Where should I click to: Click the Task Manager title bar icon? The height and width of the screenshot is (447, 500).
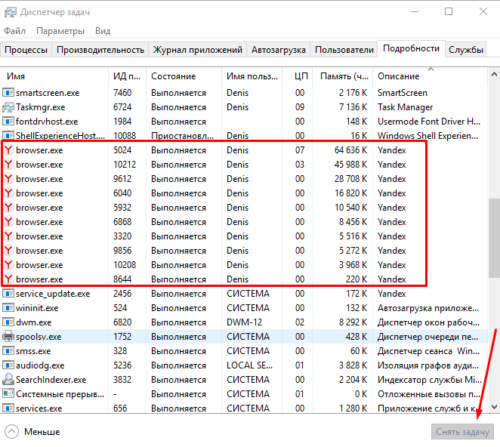[x=10, y=12]
